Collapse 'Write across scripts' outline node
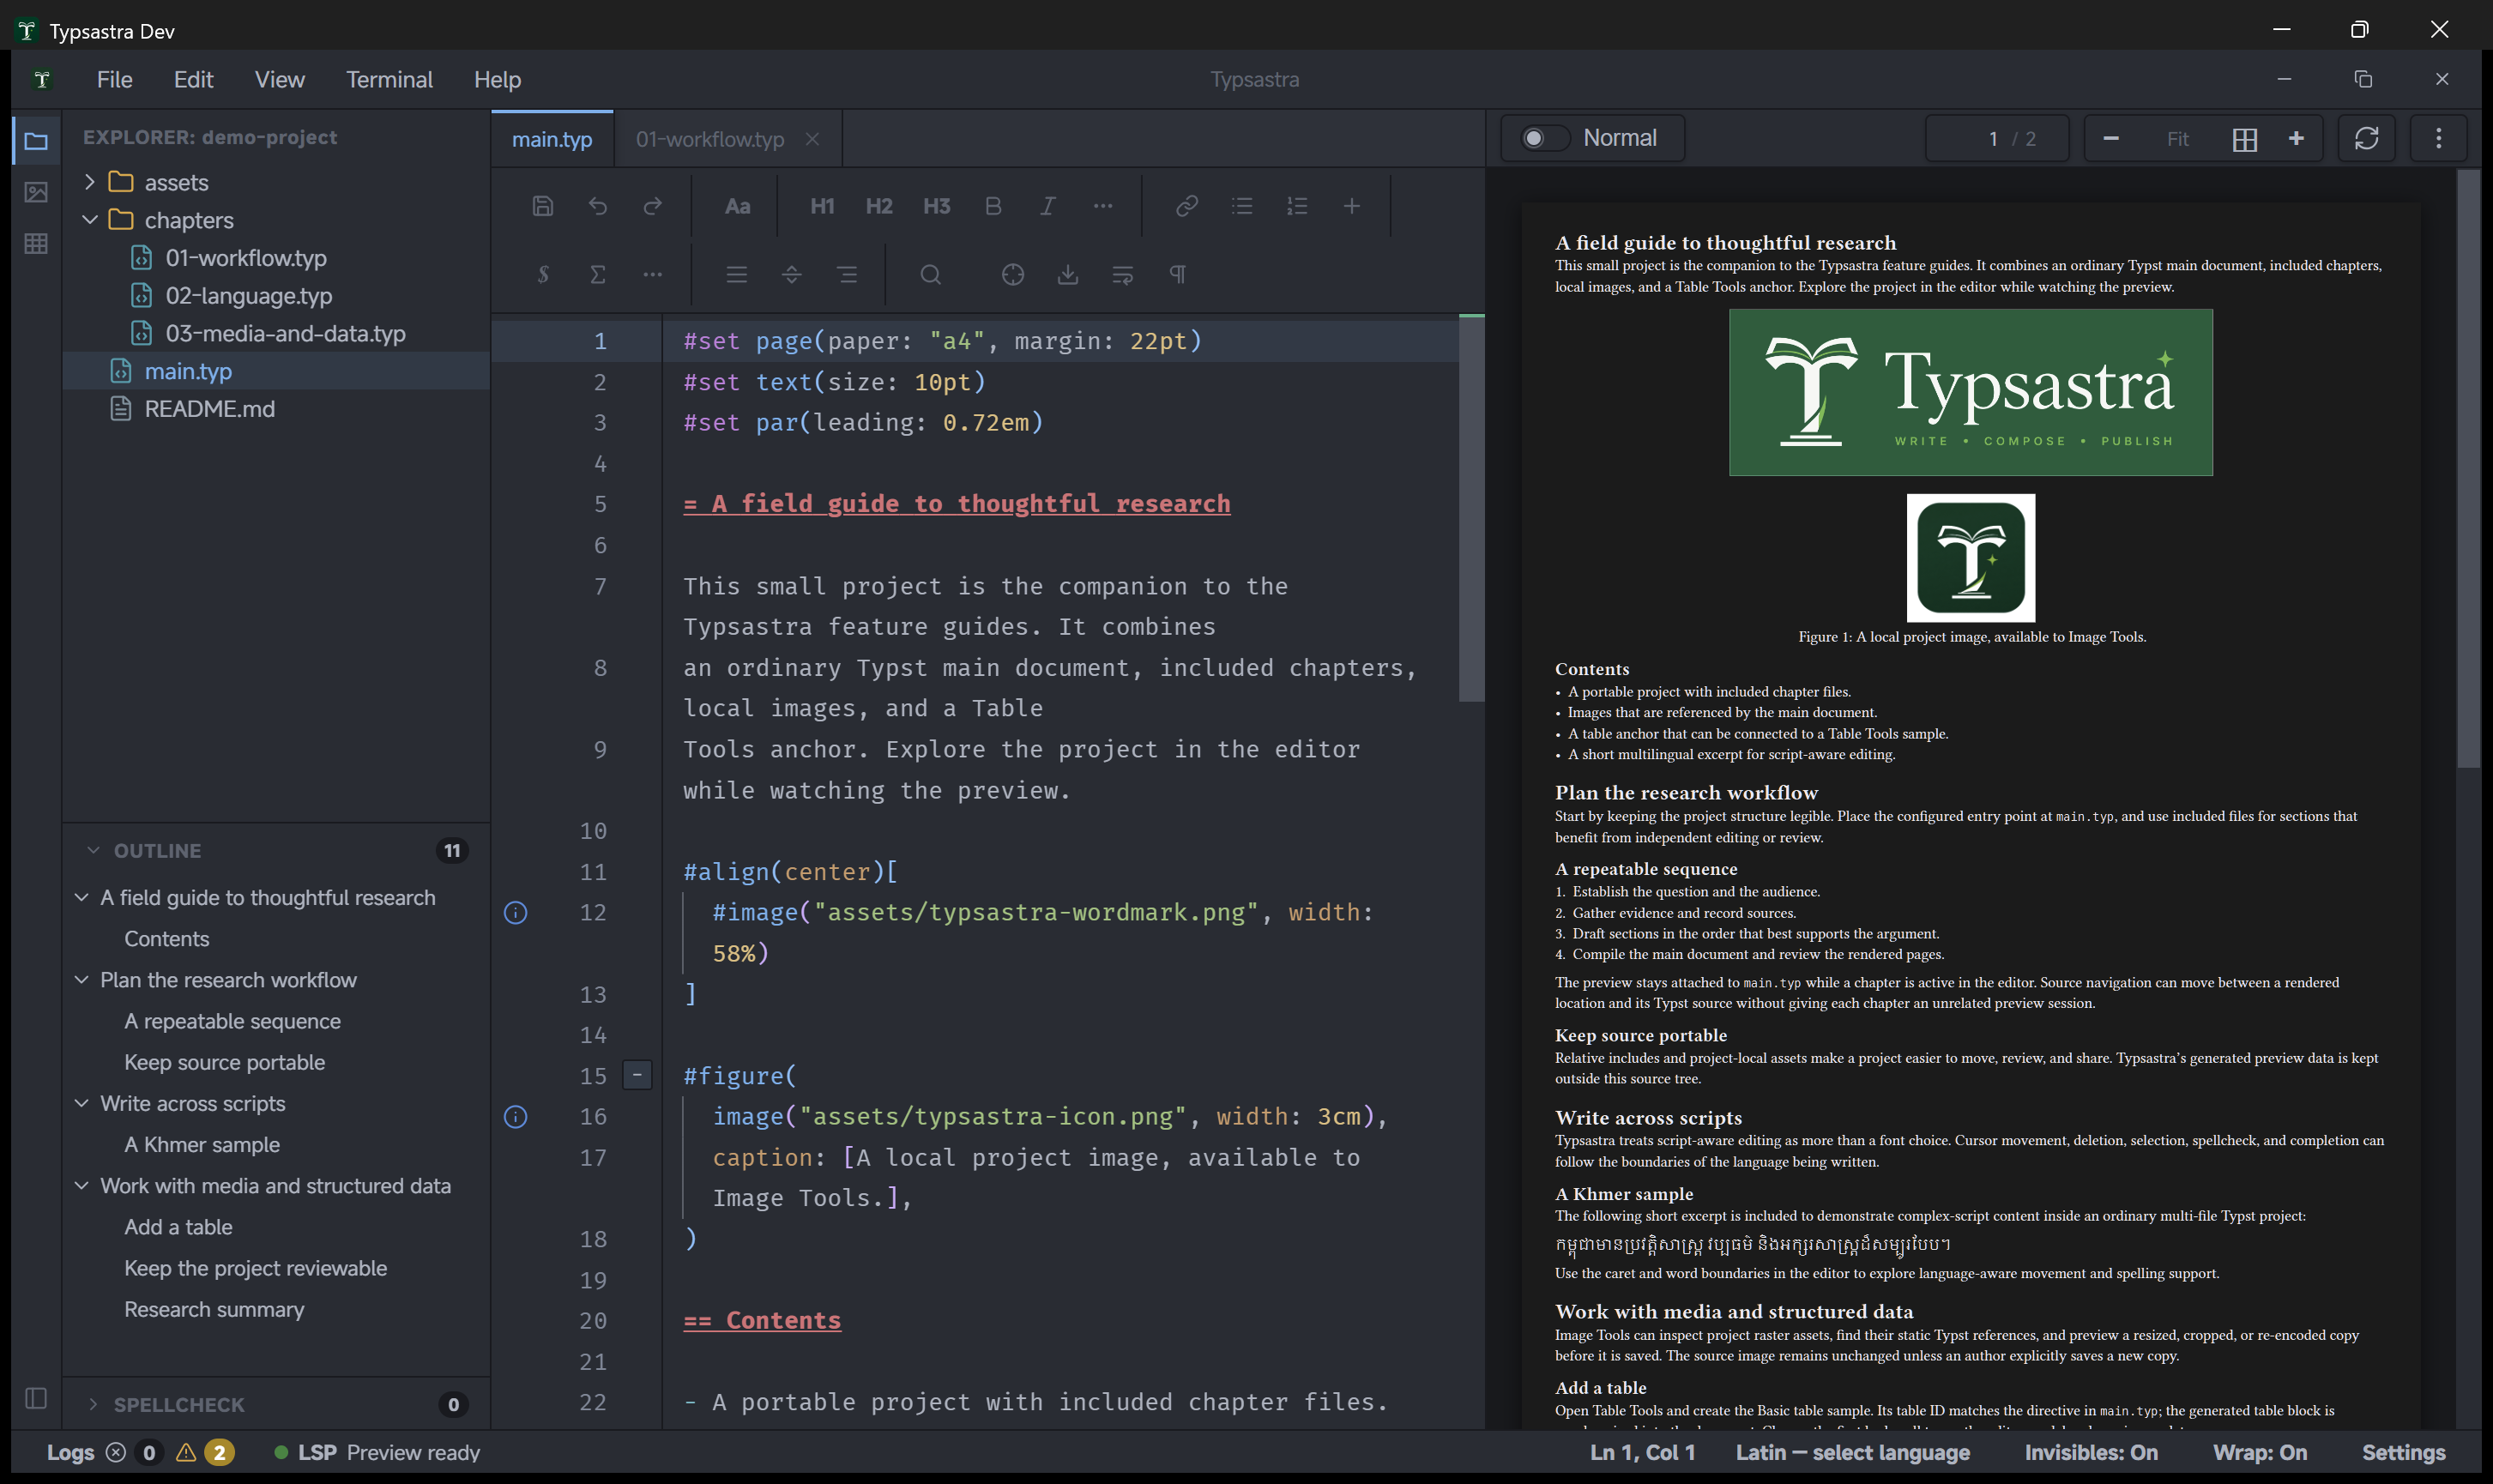 click(x=82, y=1103)
